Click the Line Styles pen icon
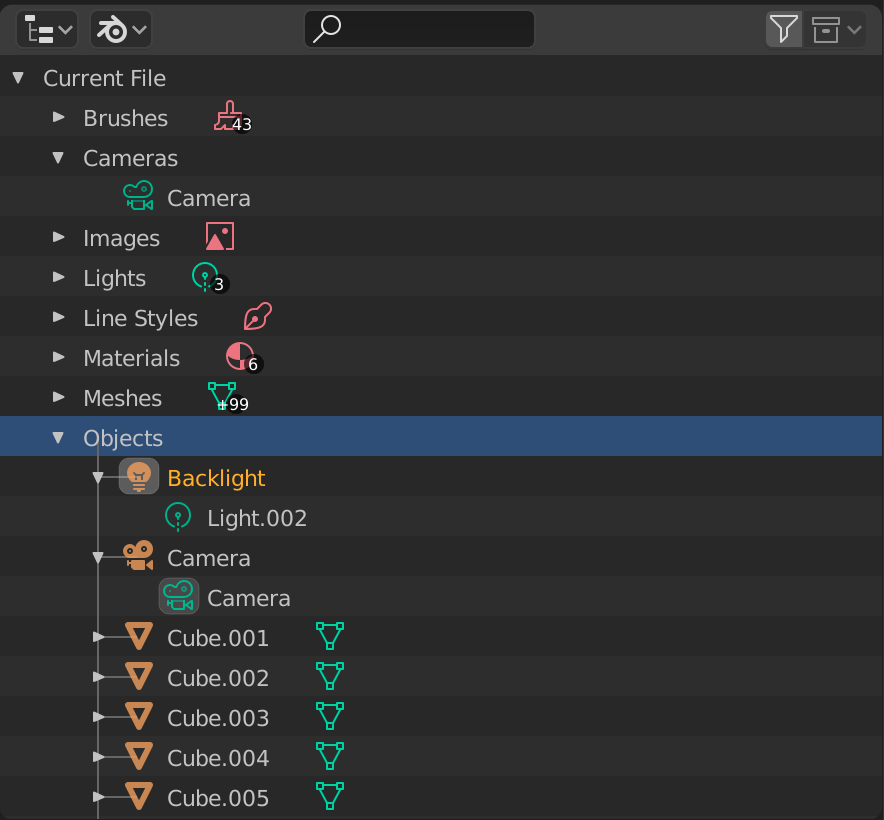 click(258, 316)
